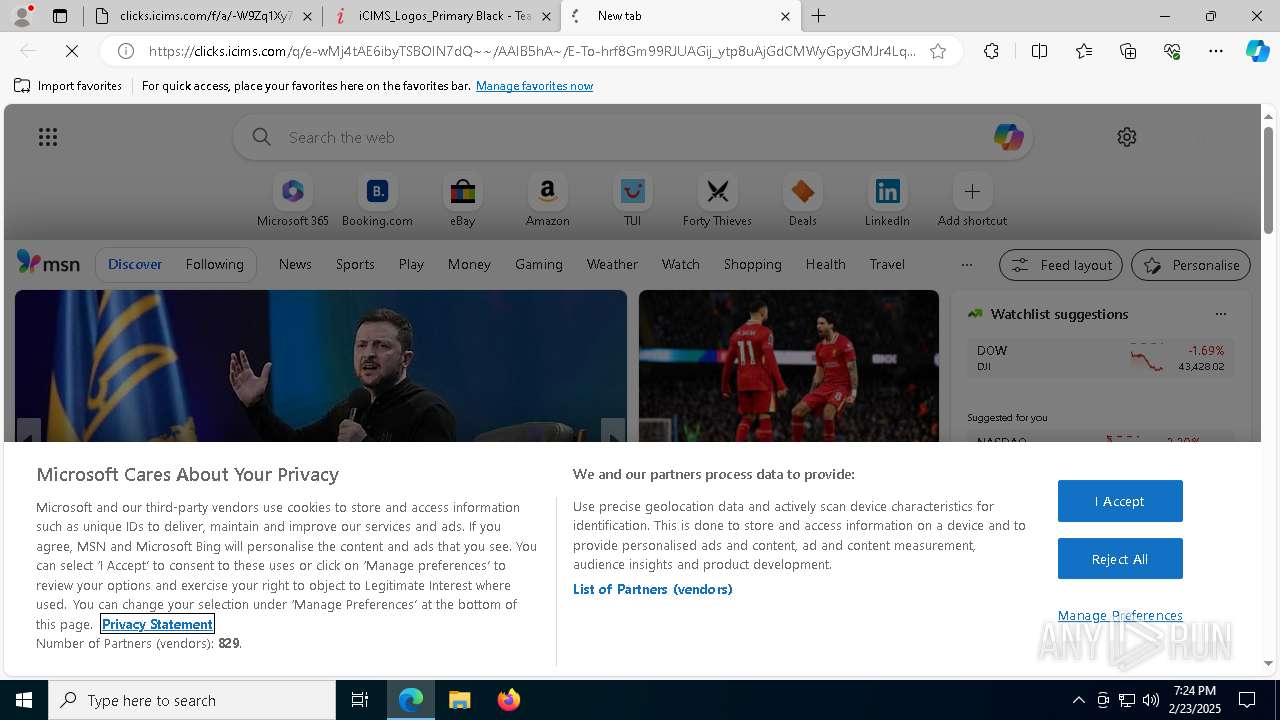Screen dimensions: 1280x720
Task: Open Booking.com shortcut
Action: [x=377, y=201]
